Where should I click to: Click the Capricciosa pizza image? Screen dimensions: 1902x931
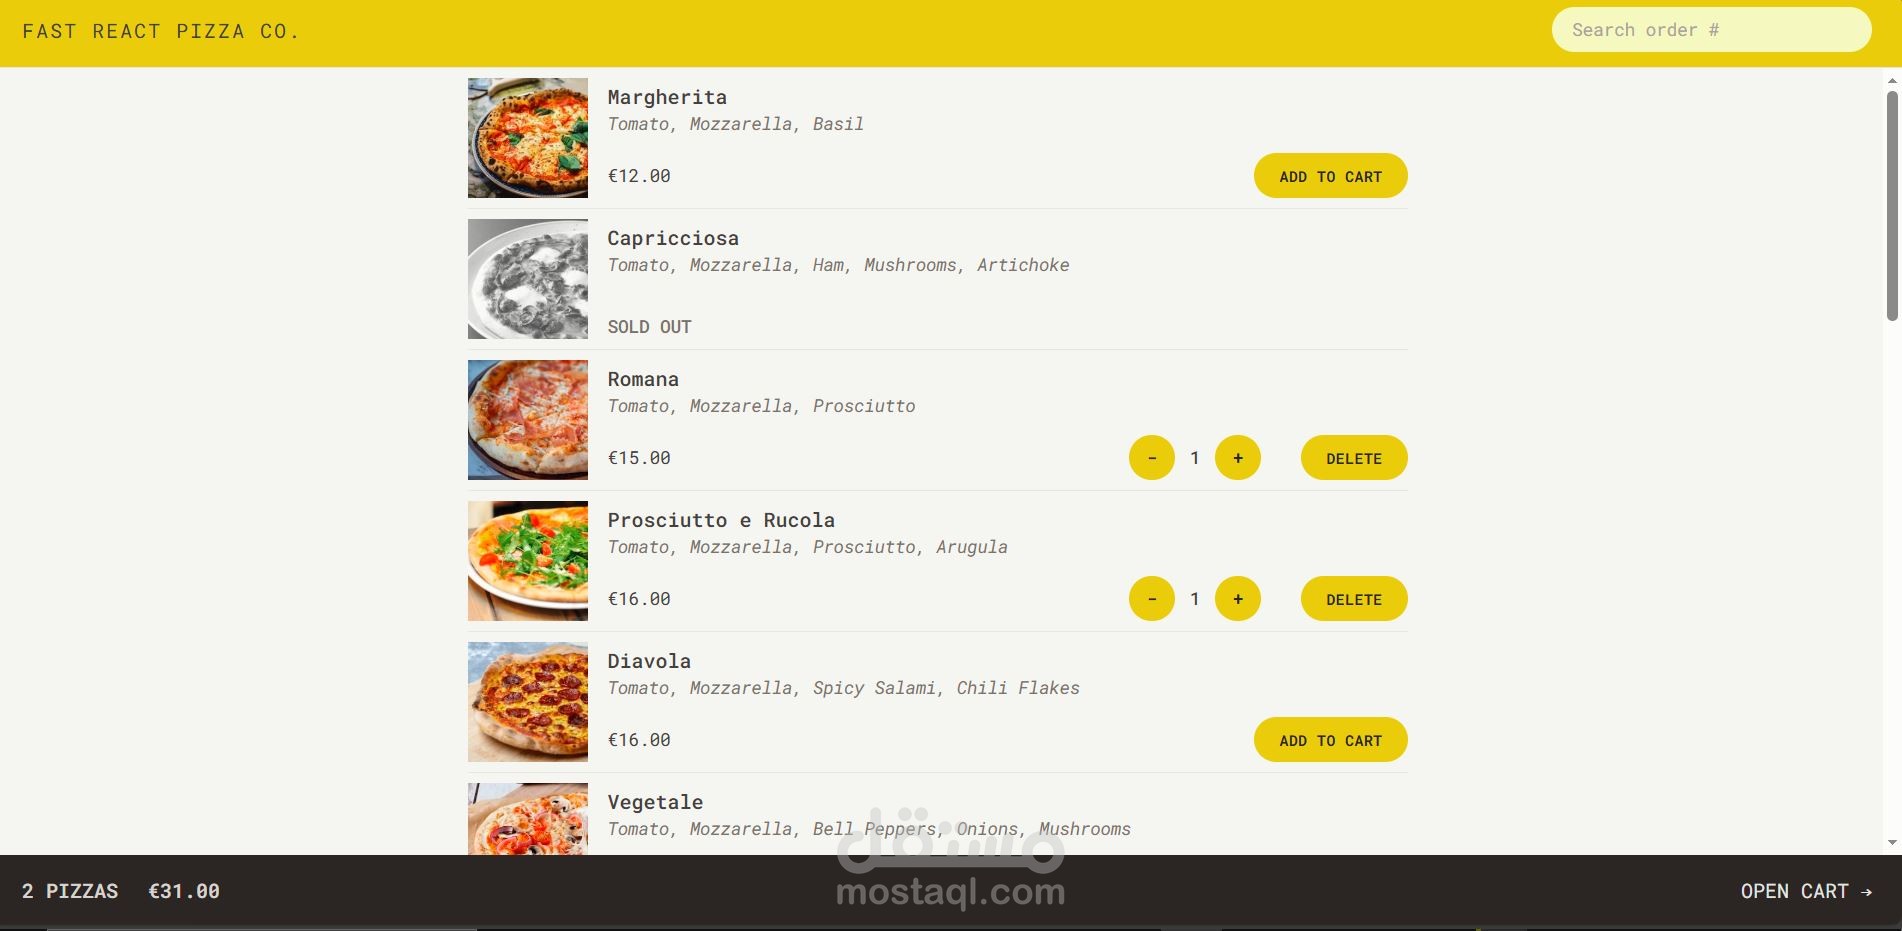pyautogui.click(x=528, y=279)
